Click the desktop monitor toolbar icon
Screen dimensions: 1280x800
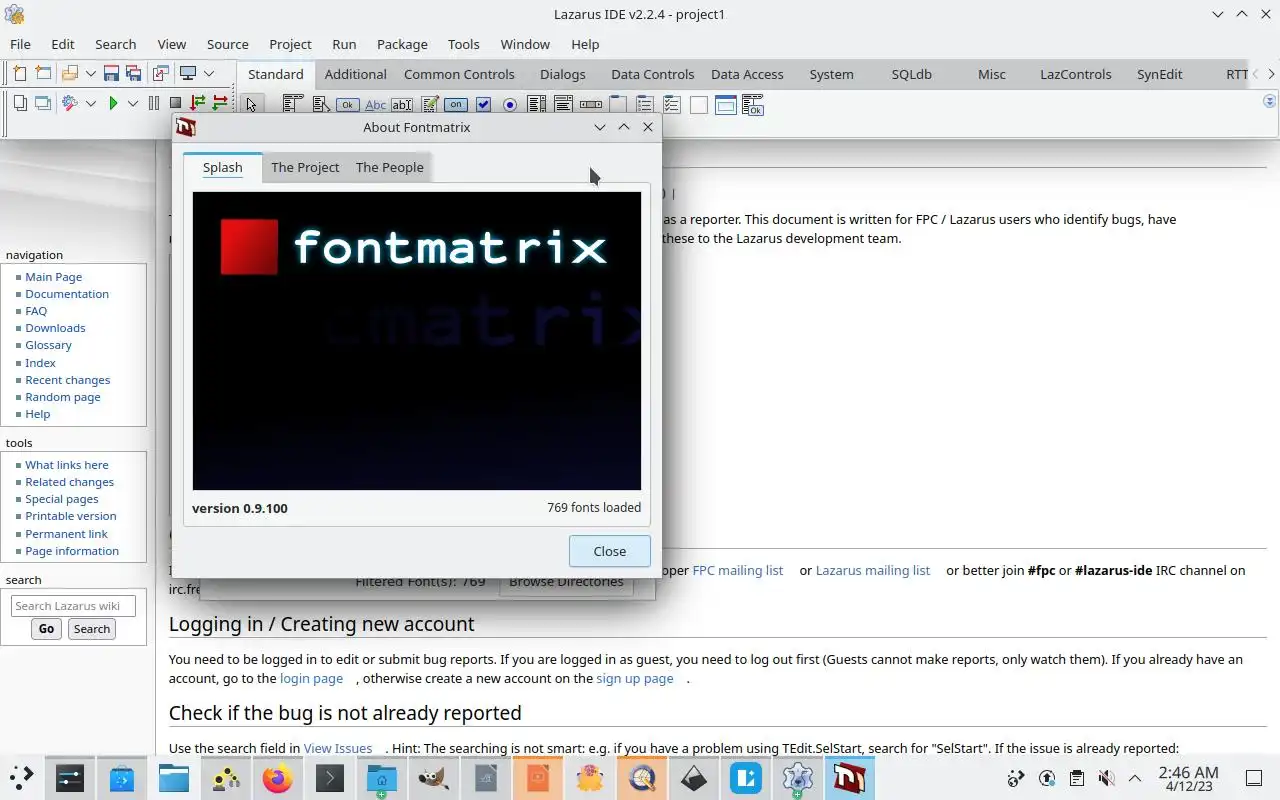(187, 73)
